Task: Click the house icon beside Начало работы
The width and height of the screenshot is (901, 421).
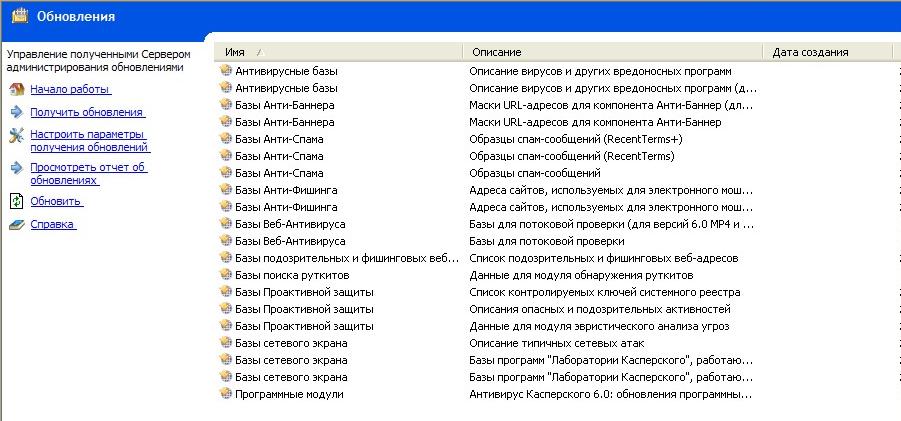Action: pos(16,89)
